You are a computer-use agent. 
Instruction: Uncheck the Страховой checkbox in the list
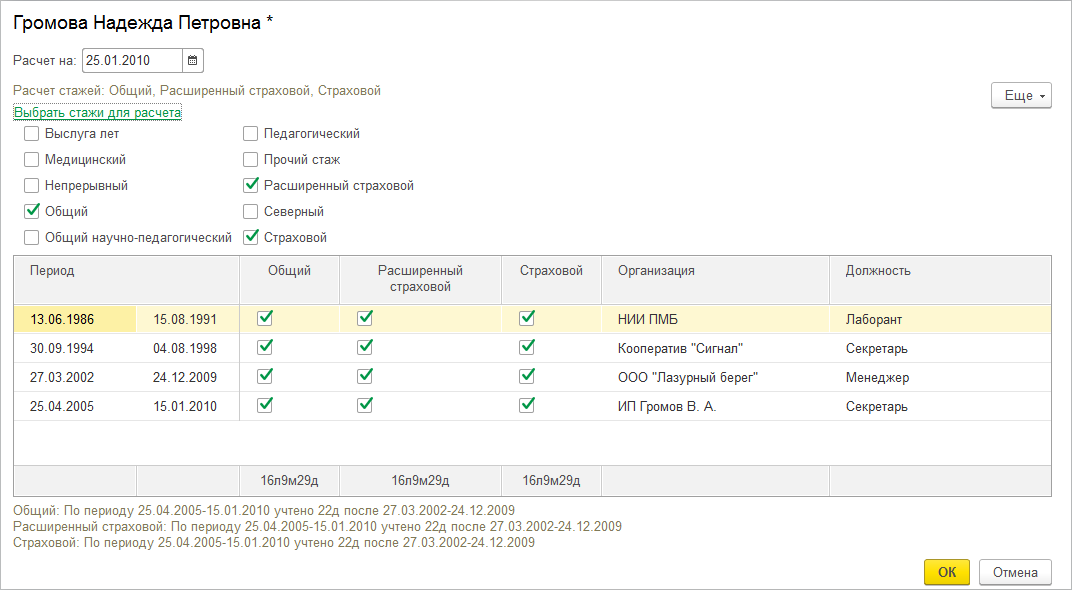[x=251, y=238]
